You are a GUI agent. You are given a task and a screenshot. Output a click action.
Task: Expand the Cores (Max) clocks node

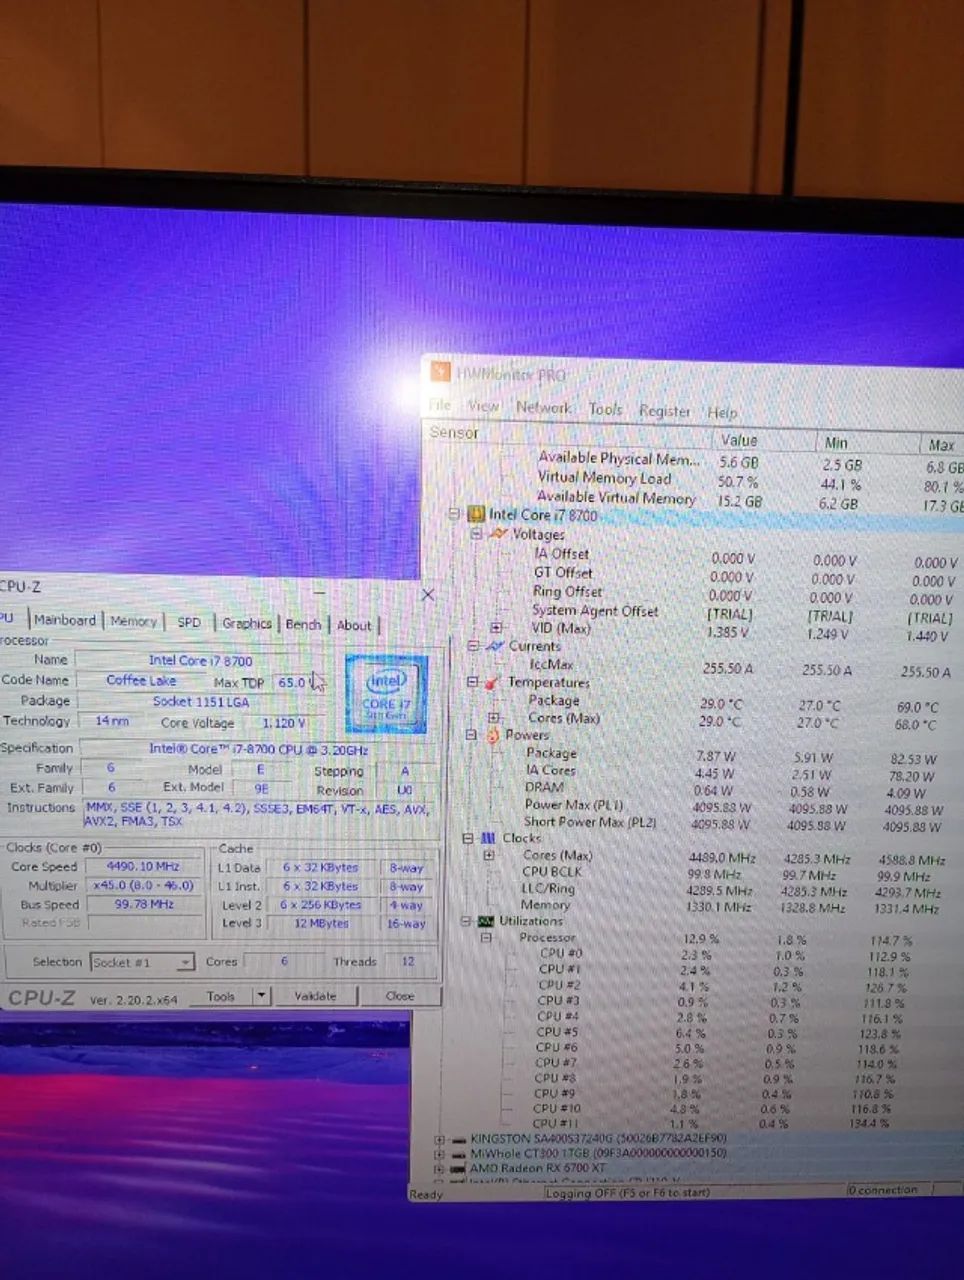coord(489,855)
